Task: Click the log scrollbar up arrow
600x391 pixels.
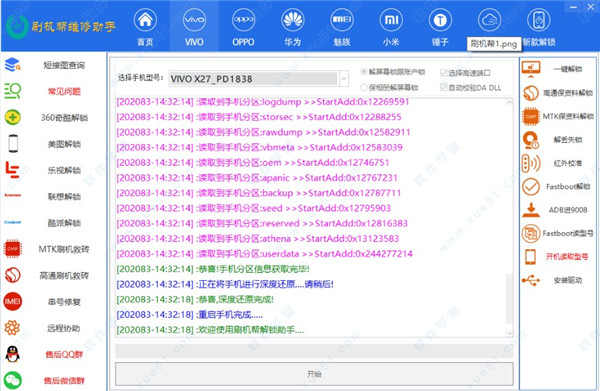Action: [x=509, y=102]
